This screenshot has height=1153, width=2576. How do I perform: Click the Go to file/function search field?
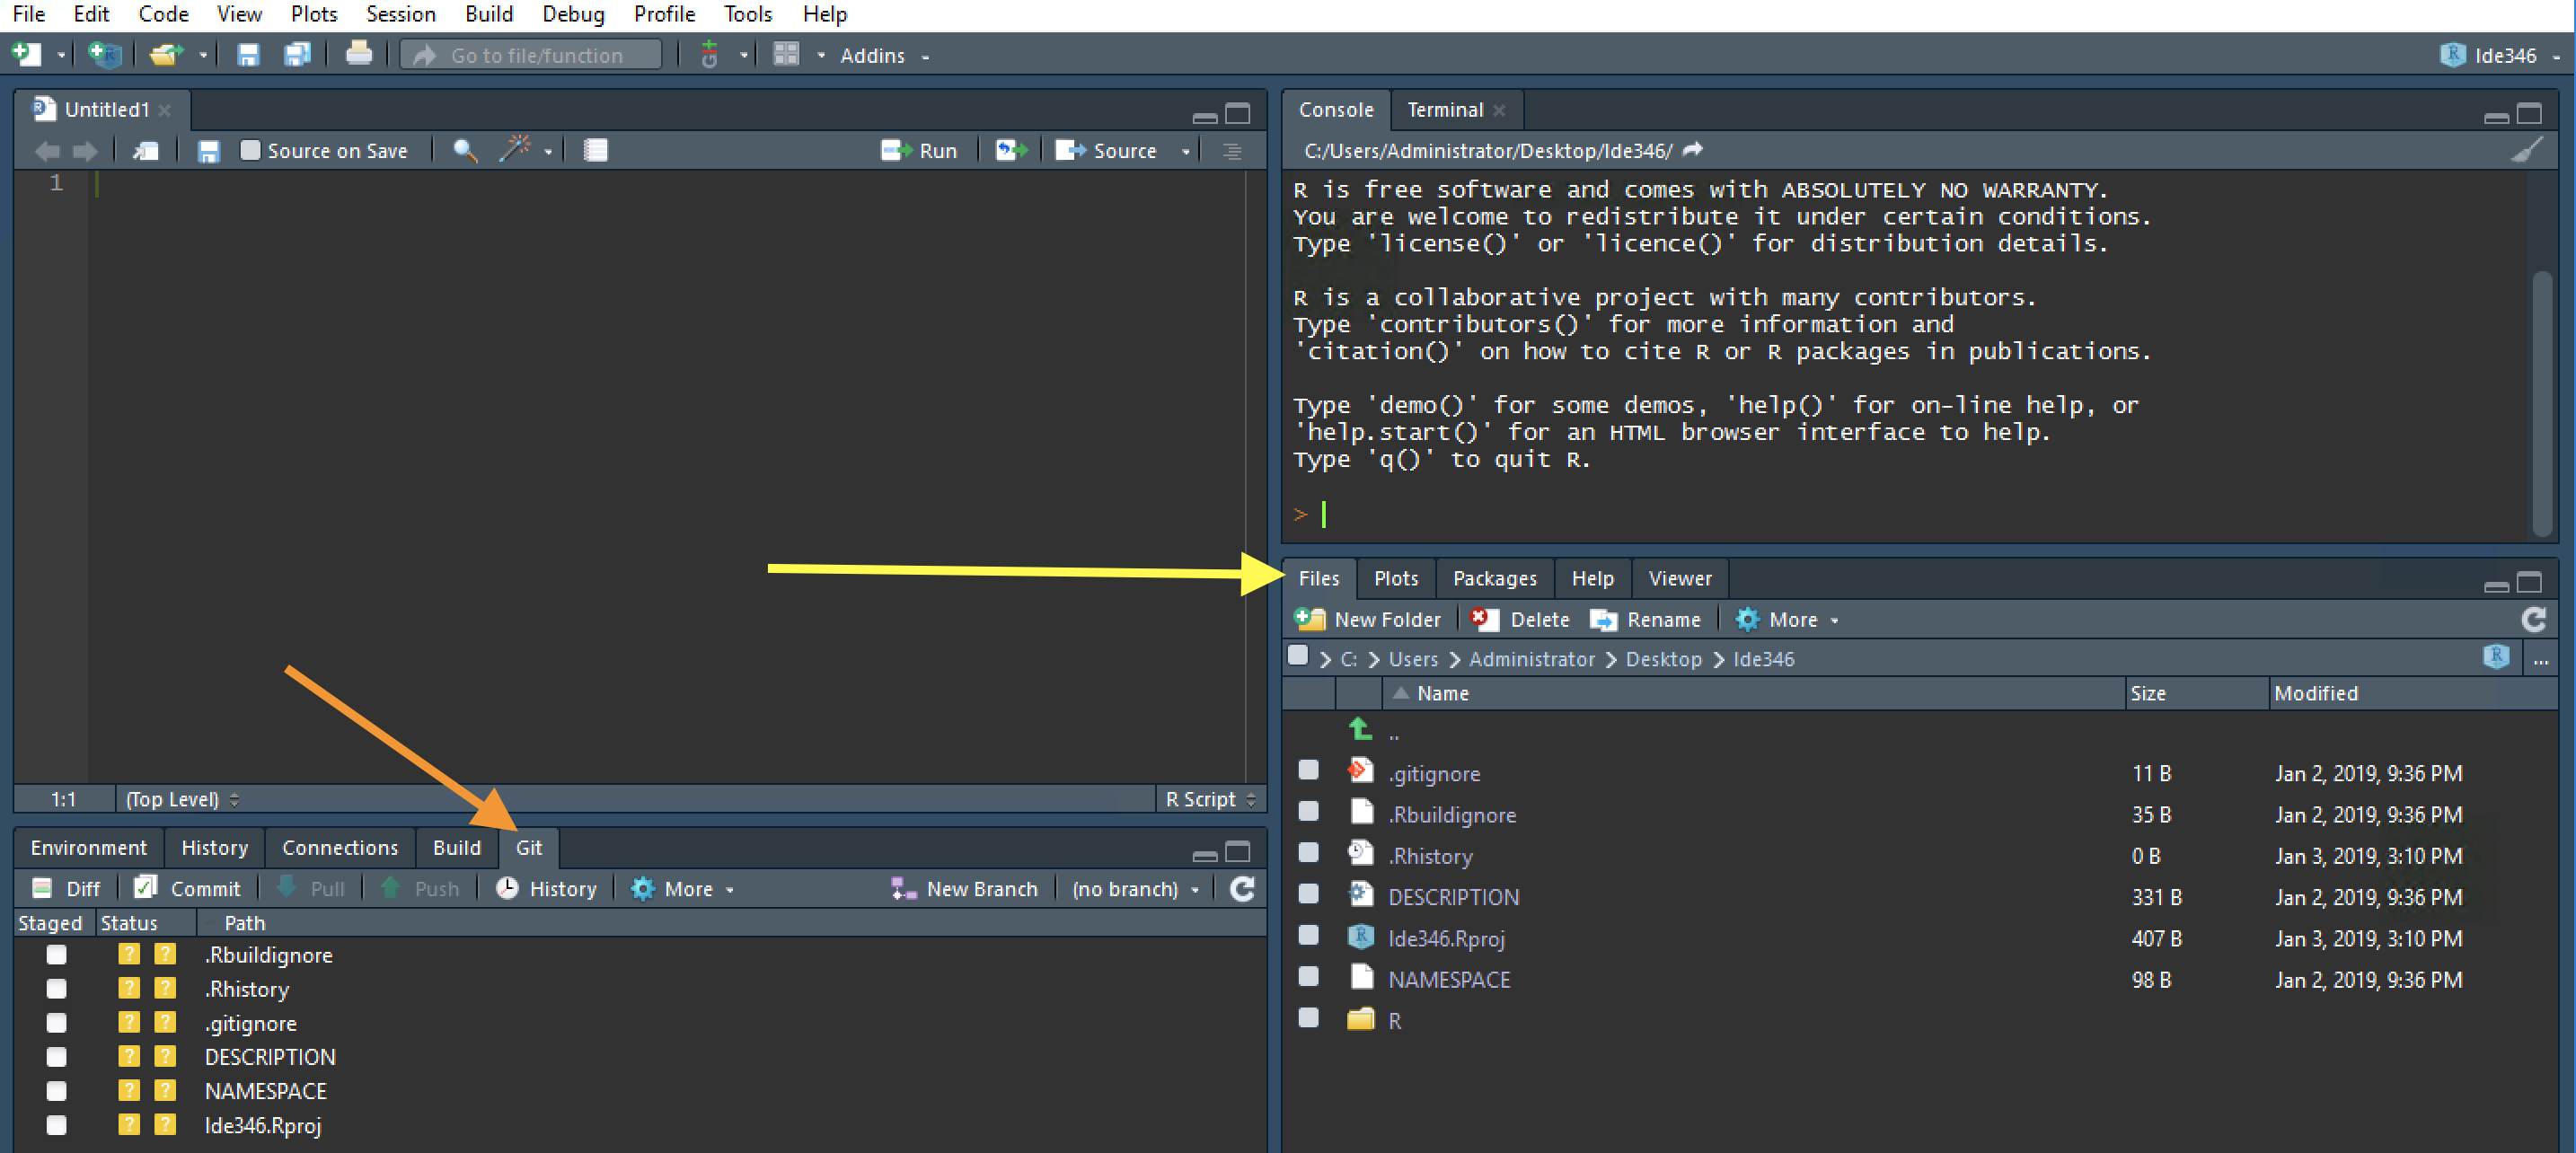pos(531,56)
